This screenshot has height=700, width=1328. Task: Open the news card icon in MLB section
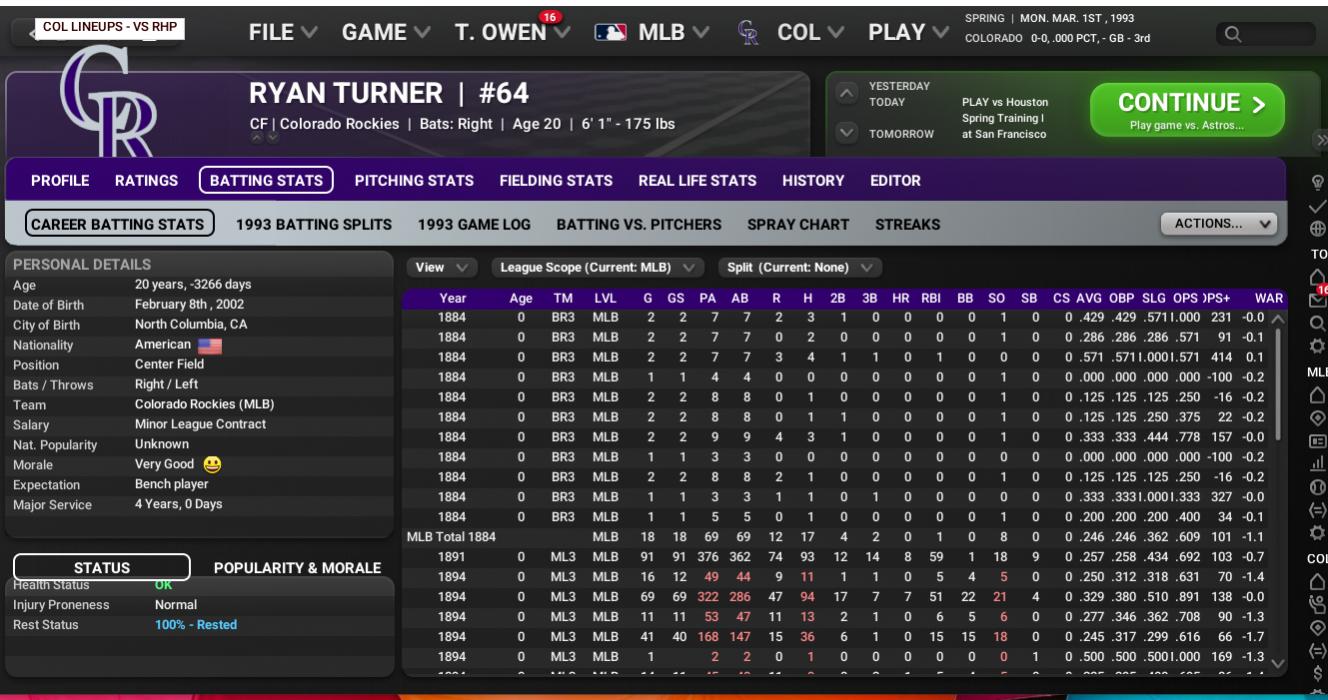click(1318, 441)
